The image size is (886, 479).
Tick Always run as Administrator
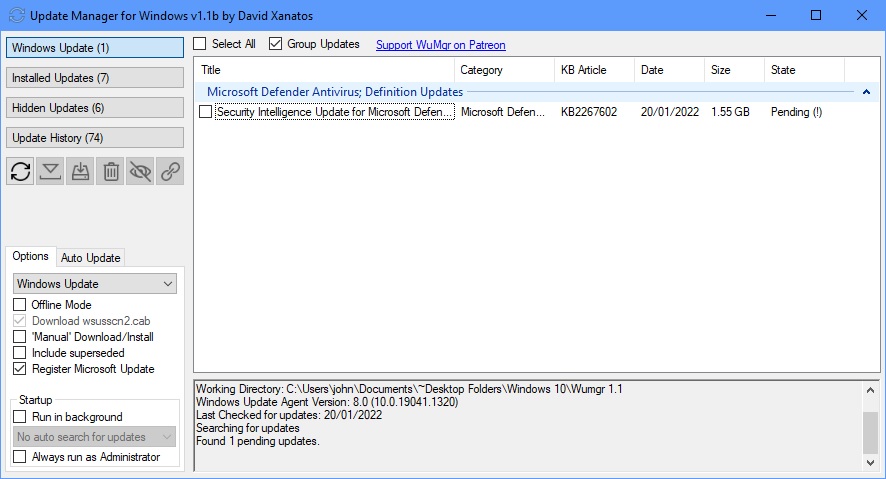pyautogui.click(x=20, y=456)
